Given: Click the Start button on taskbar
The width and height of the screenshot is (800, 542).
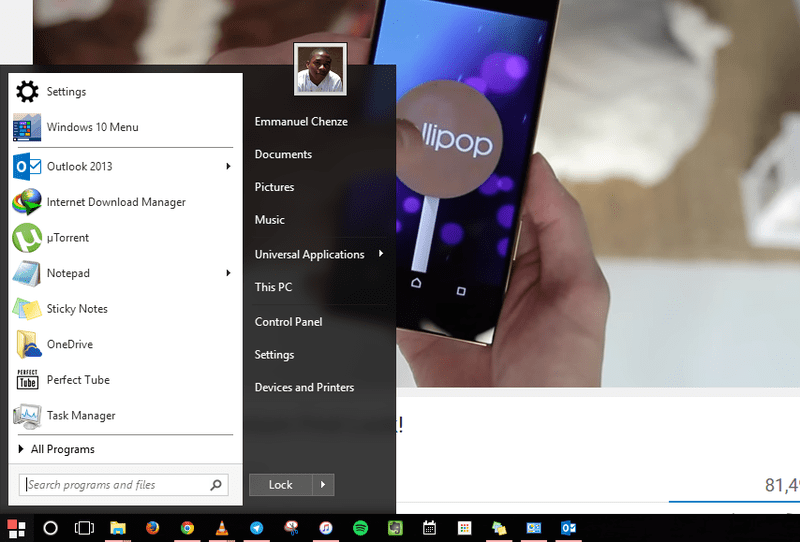Looking at the screenshot, I should point(16,528).
